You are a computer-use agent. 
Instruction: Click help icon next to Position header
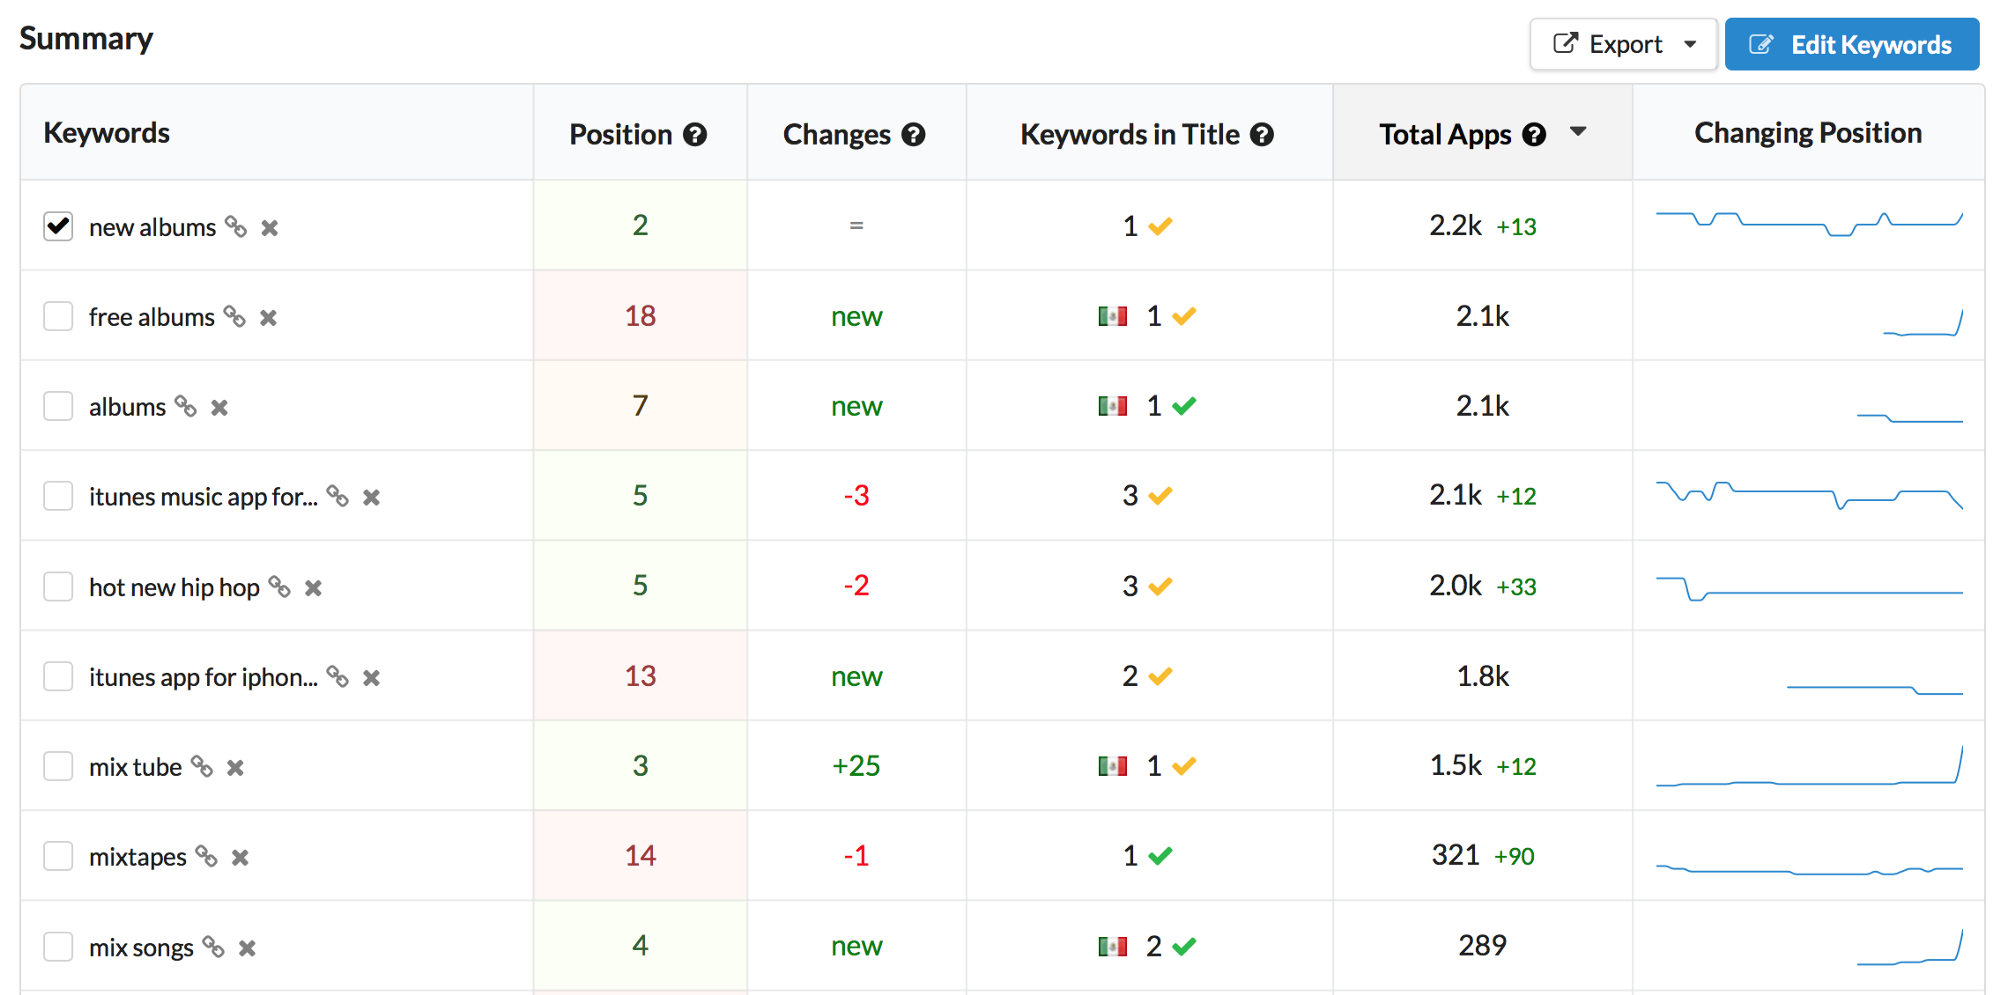[x=695, y=135]
